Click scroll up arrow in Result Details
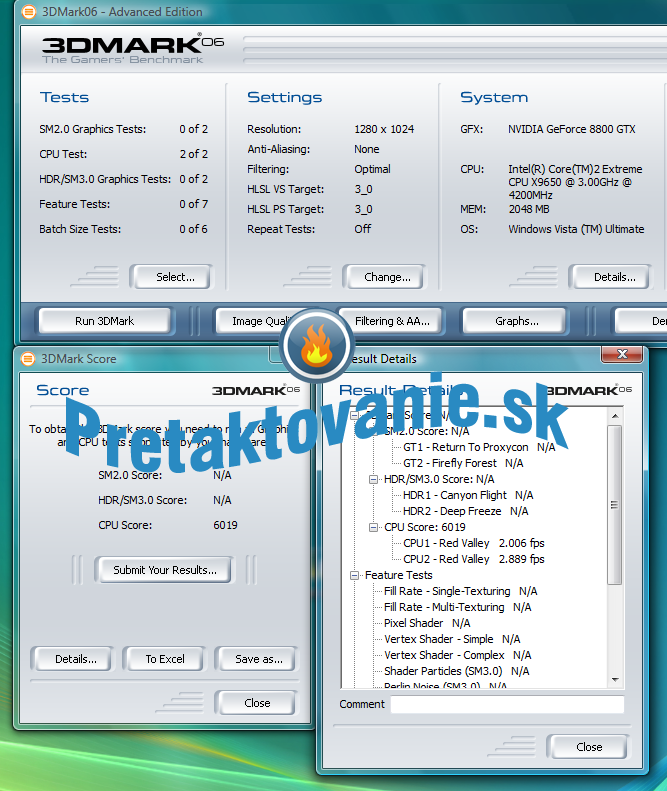 click(x=615, y=416)
